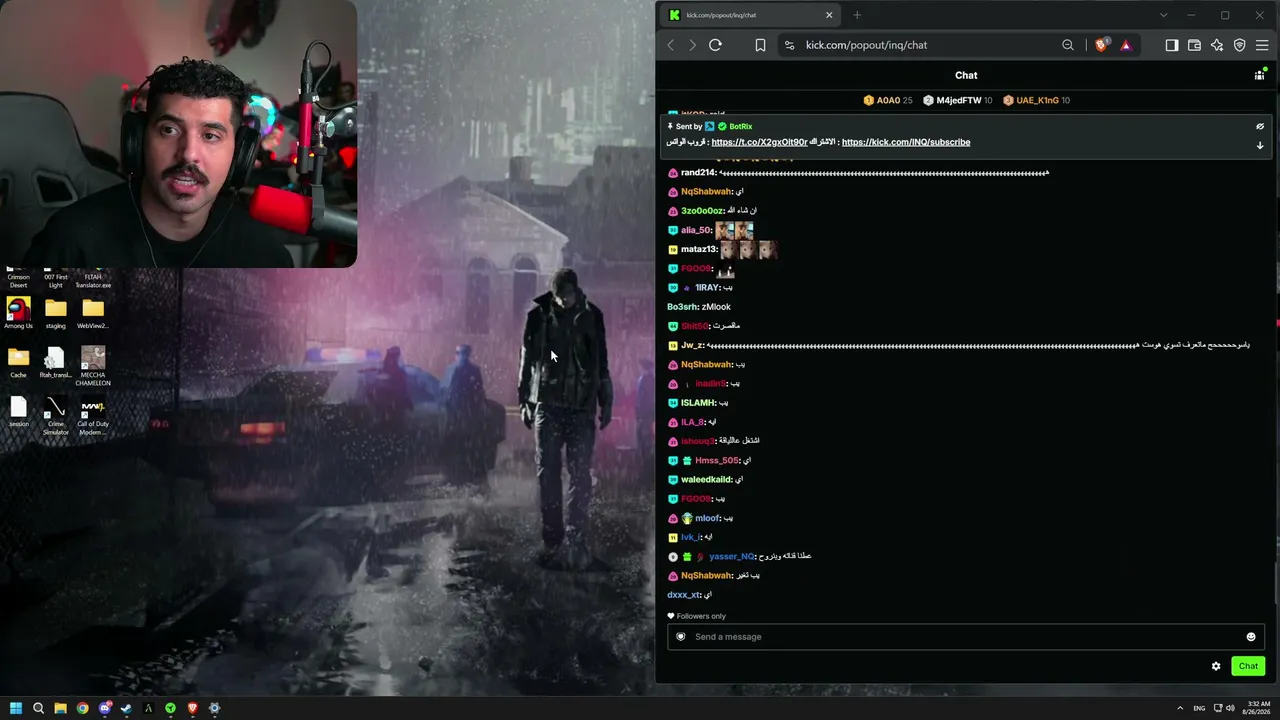This screenshot has height=720, width=1280.
Task: Open a new browser tab
Action: point(857,15)
